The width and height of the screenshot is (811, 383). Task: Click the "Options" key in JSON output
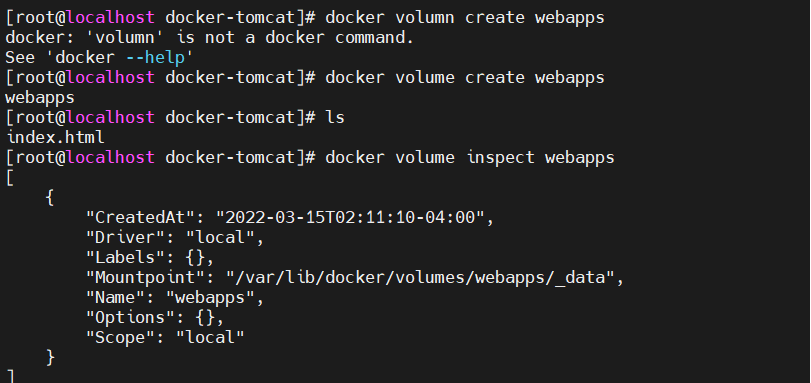point(130,317)
